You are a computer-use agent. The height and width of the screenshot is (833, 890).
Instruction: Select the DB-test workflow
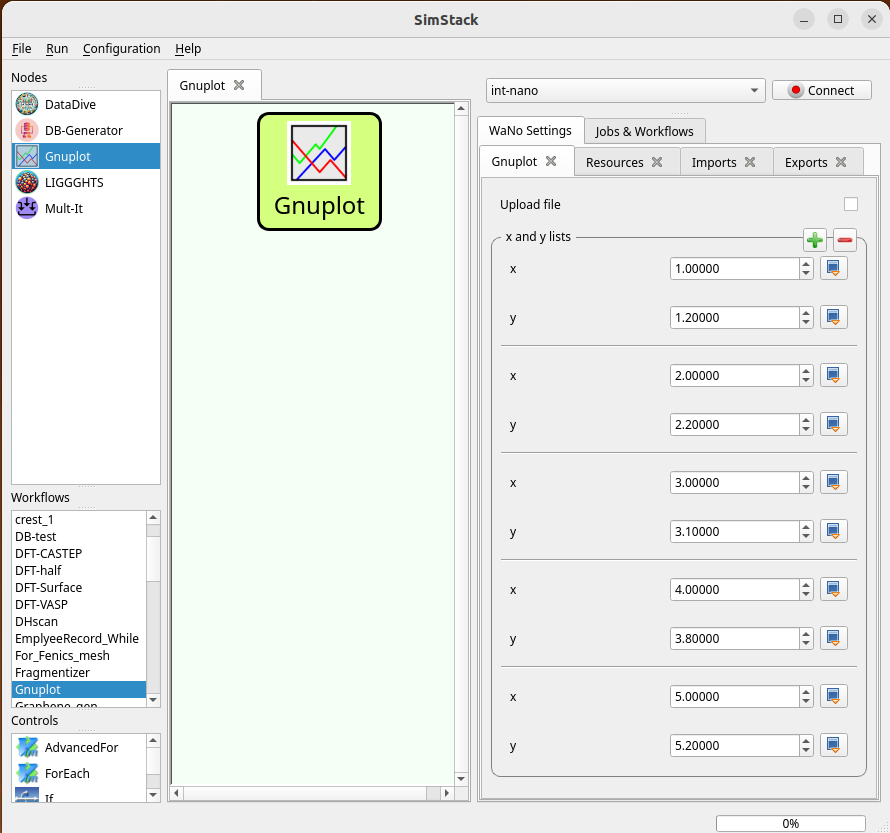point(79,537)
